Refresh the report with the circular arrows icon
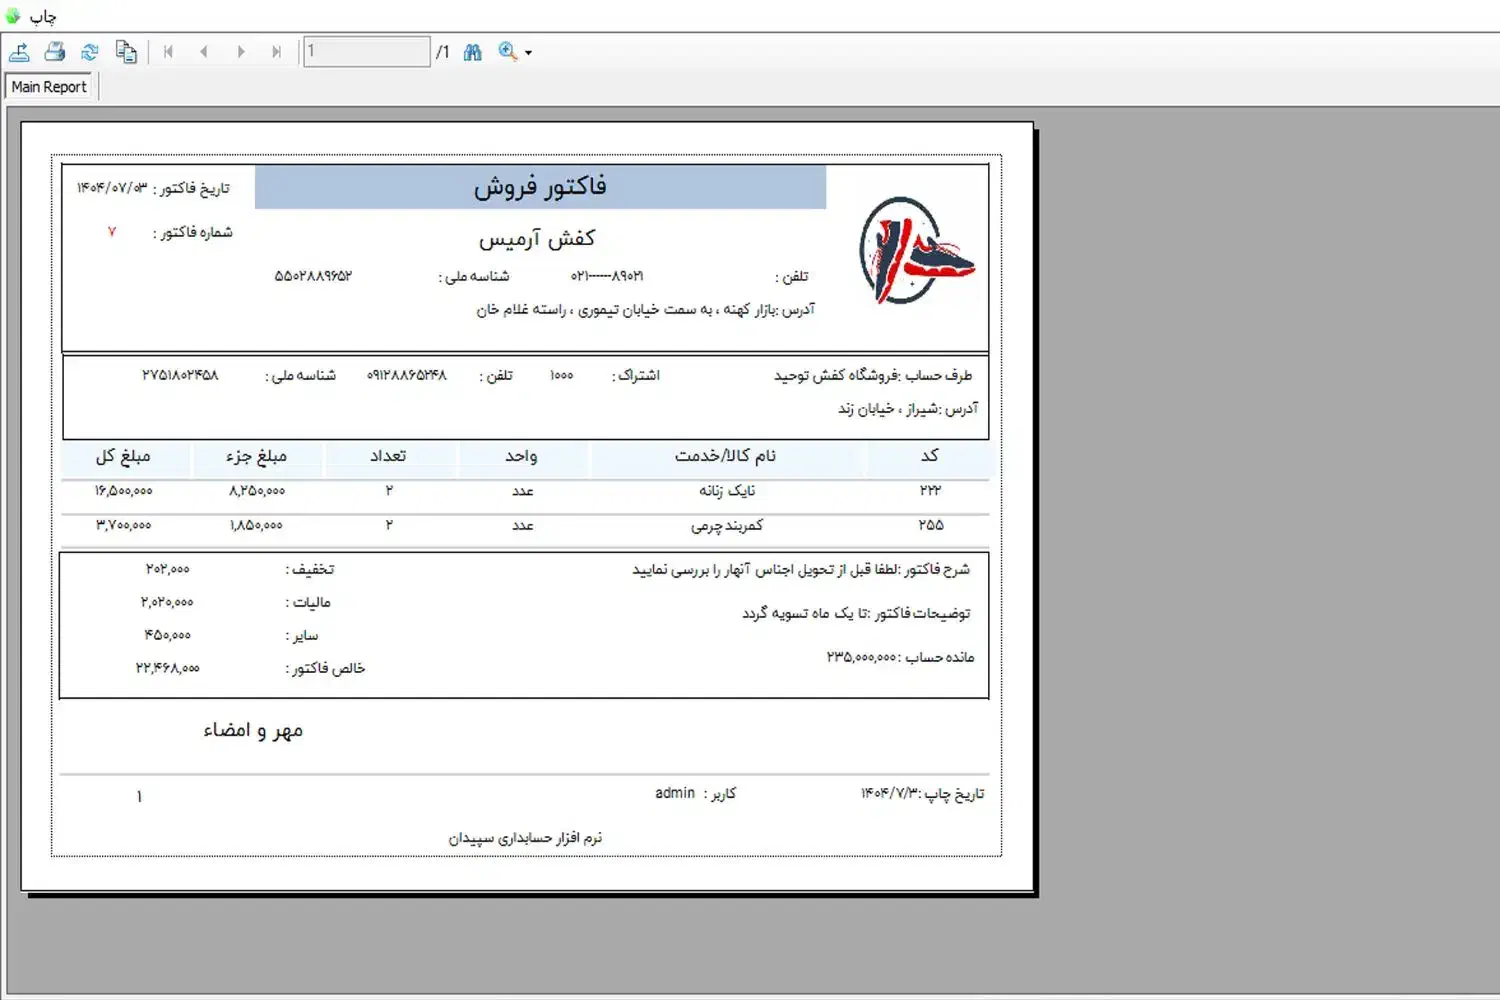Viewport: 1500px width, 1000px height. tap(90, 52)
